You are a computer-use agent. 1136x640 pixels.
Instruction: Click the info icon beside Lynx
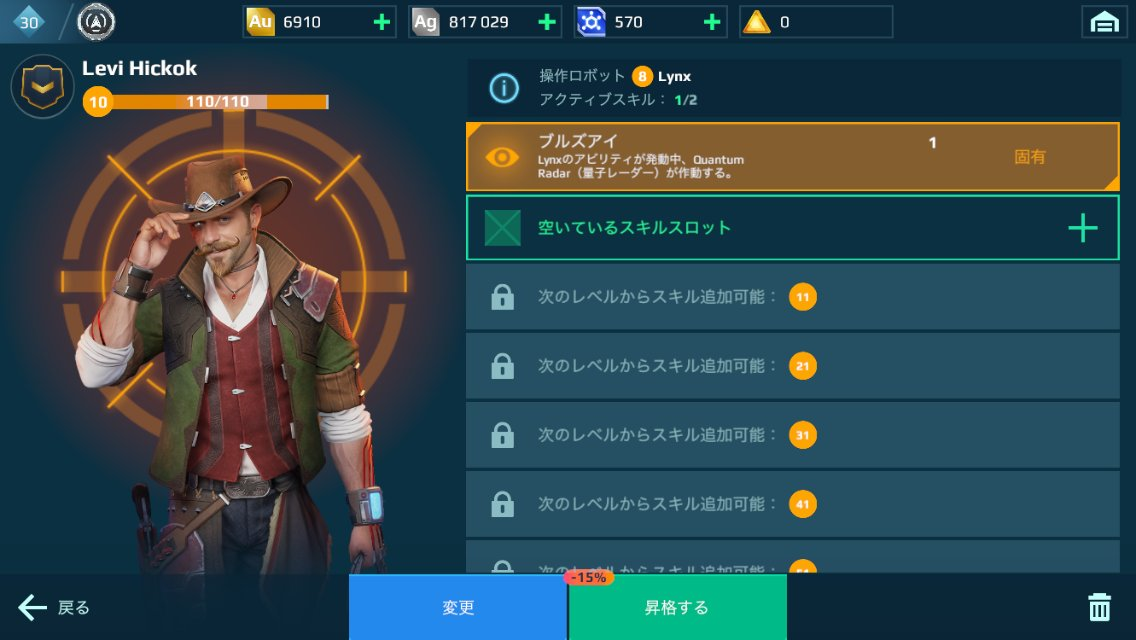click(504, 88)
